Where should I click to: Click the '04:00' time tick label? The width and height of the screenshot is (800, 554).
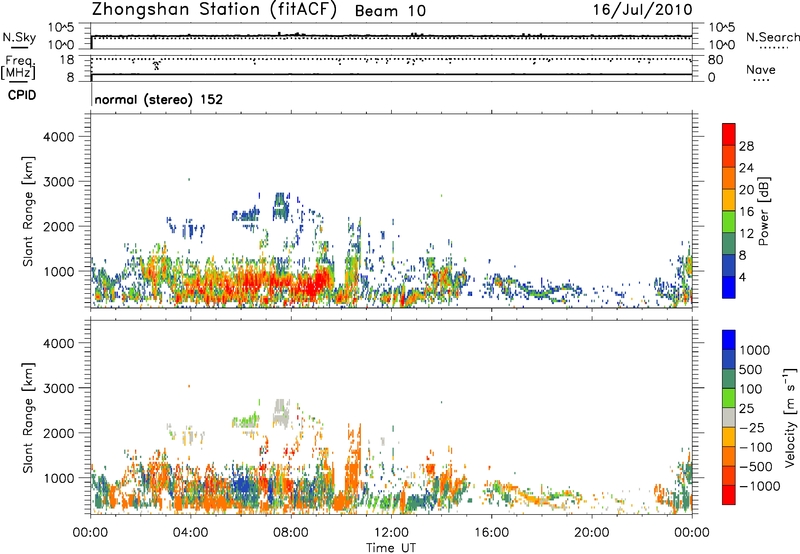(x=190, y=533)
